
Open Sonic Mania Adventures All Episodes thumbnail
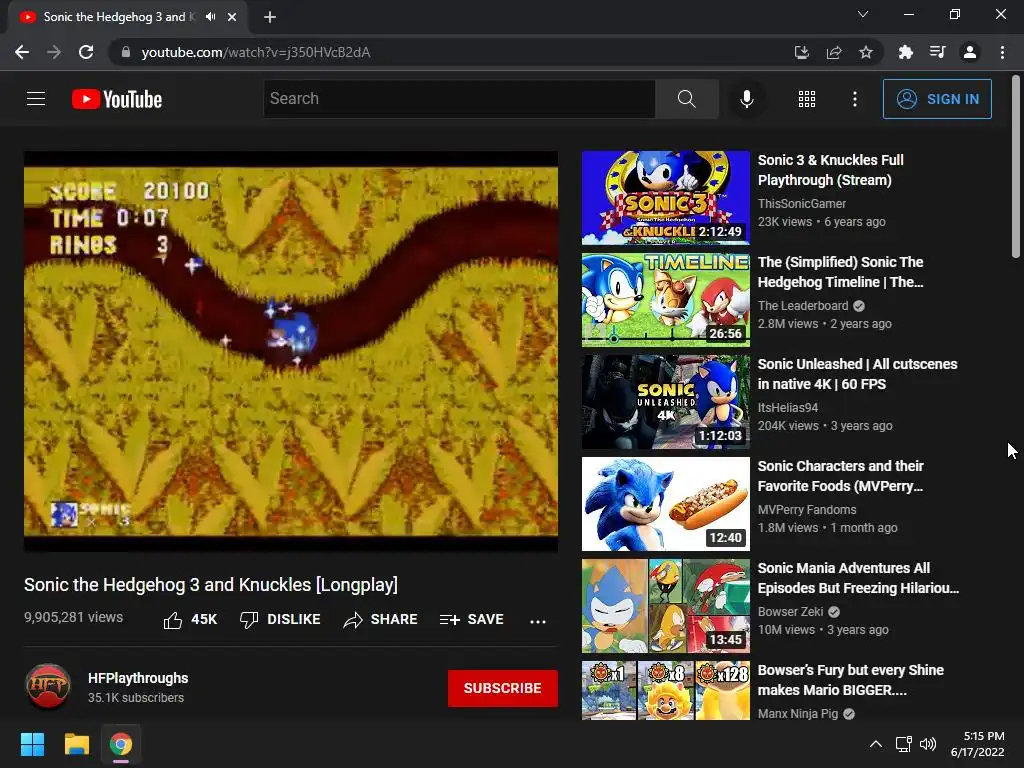tap(665, 605)
